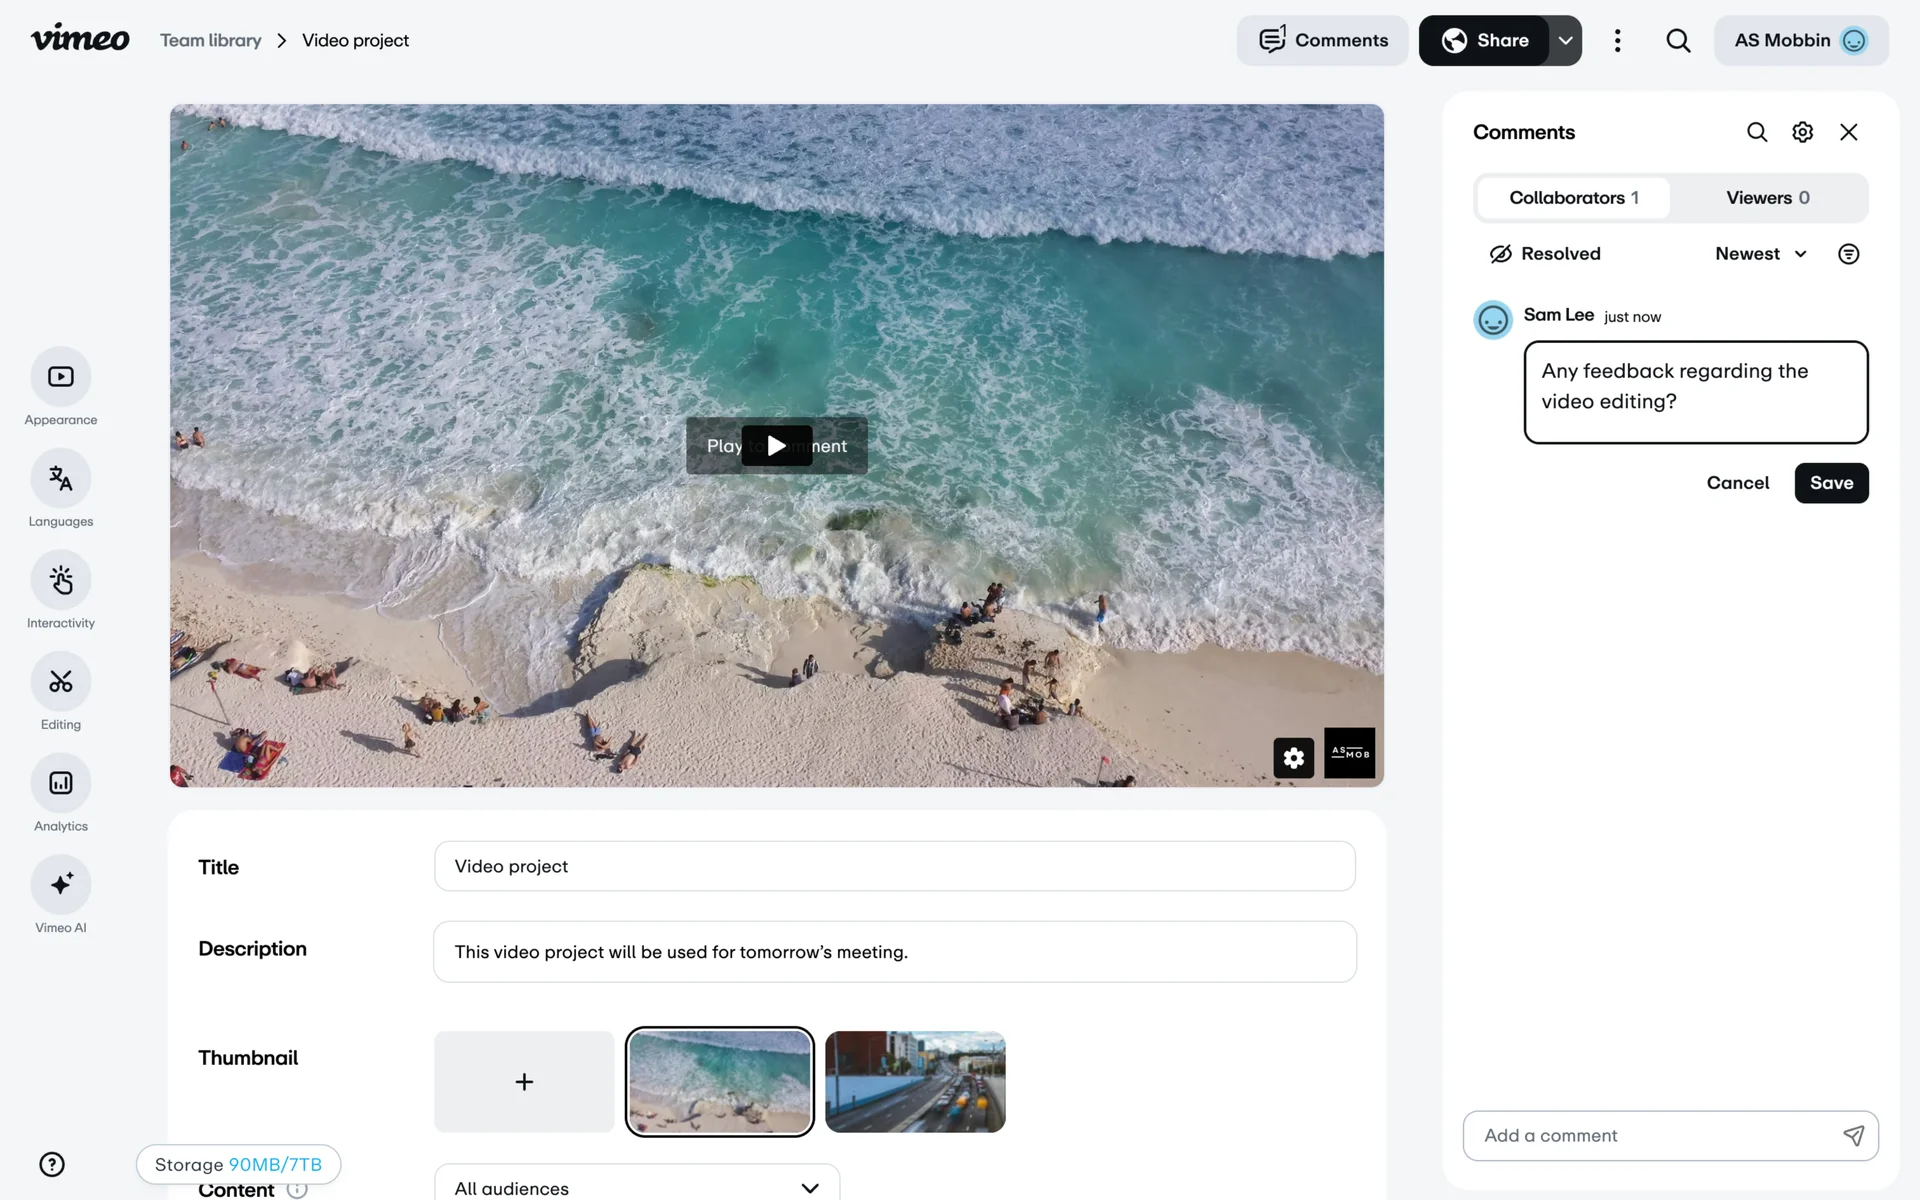The height and width of the screenshot is (1200, 1920).
Task: Launch the Vimeo AI tool
Action: click(61, 885)
